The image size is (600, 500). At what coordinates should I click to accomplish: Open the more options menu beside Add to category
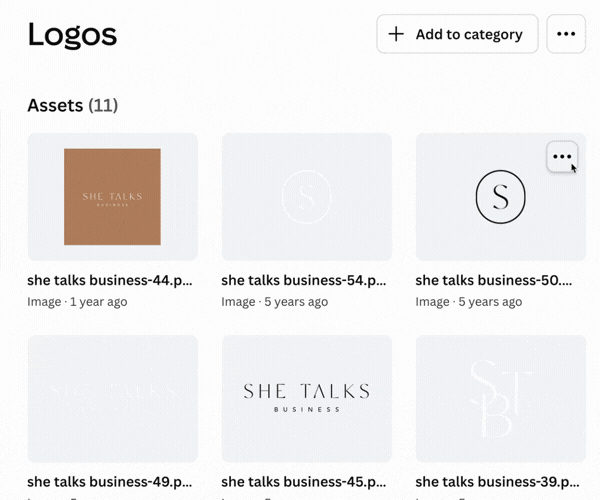pos(566,34)
